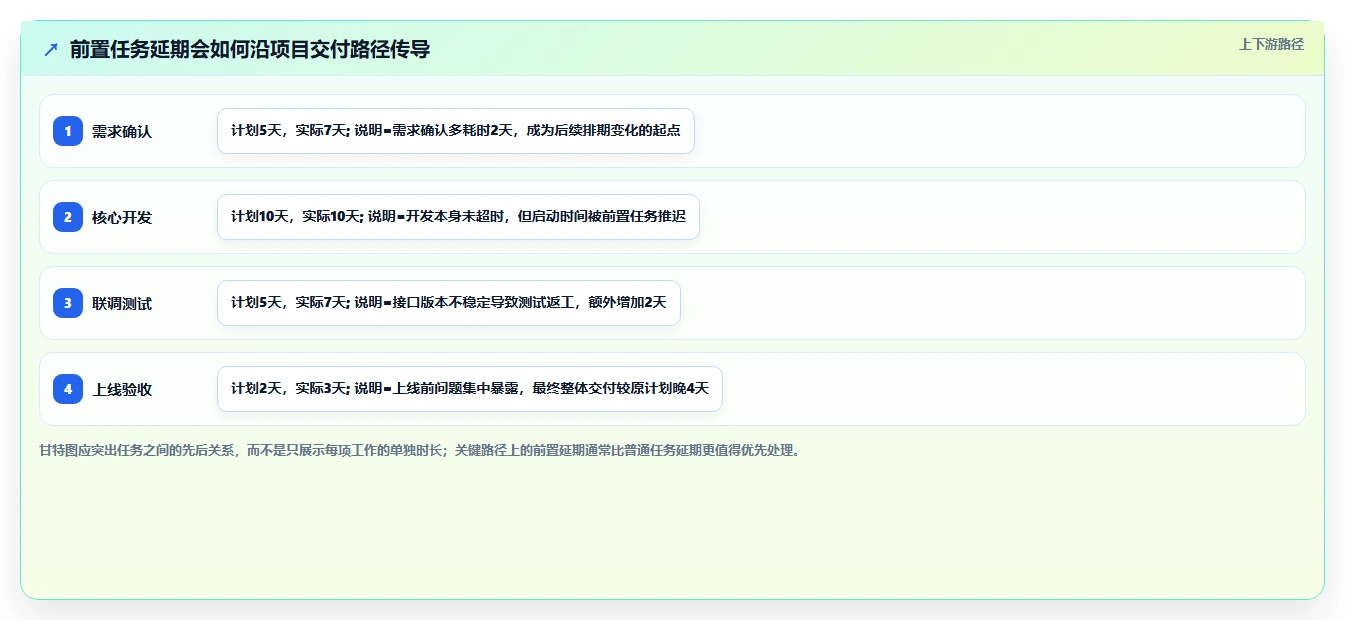Screen dimensions: 1345x620
Task: Click the 计划2天，实际3天 description box
Action: point(470,389)
